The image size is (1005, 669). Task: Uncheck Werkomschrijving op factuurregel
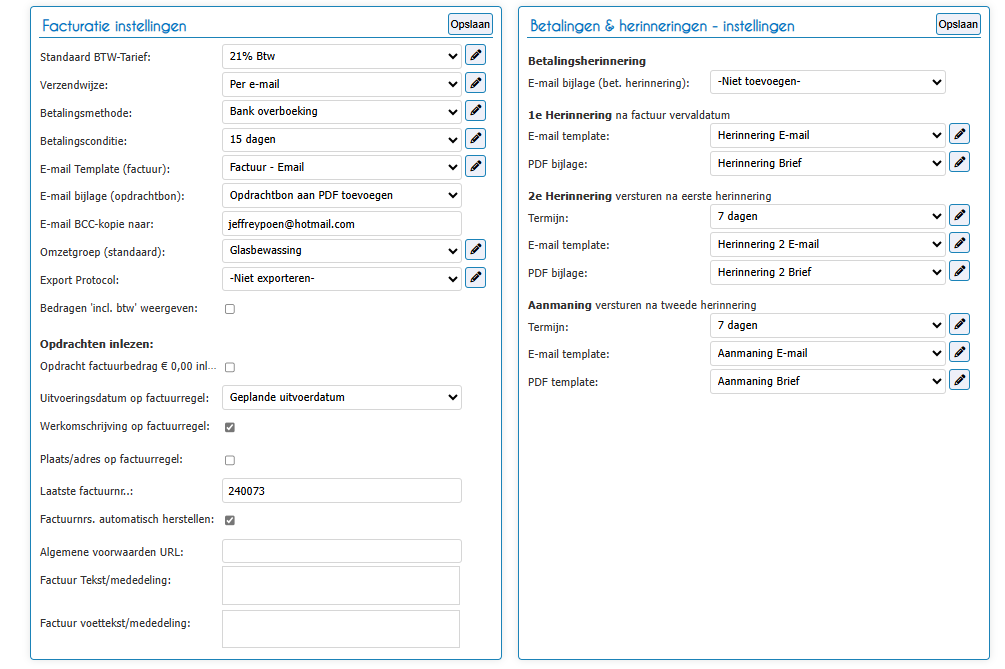point(230,427)
